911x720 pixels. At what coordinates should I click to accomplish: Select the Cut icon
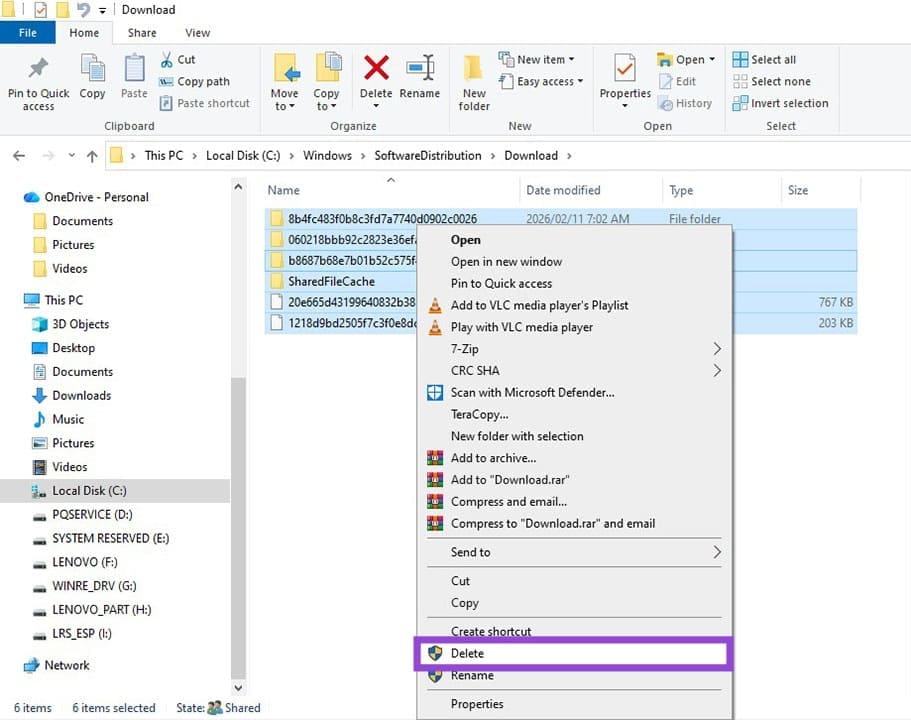click(169, 59)
